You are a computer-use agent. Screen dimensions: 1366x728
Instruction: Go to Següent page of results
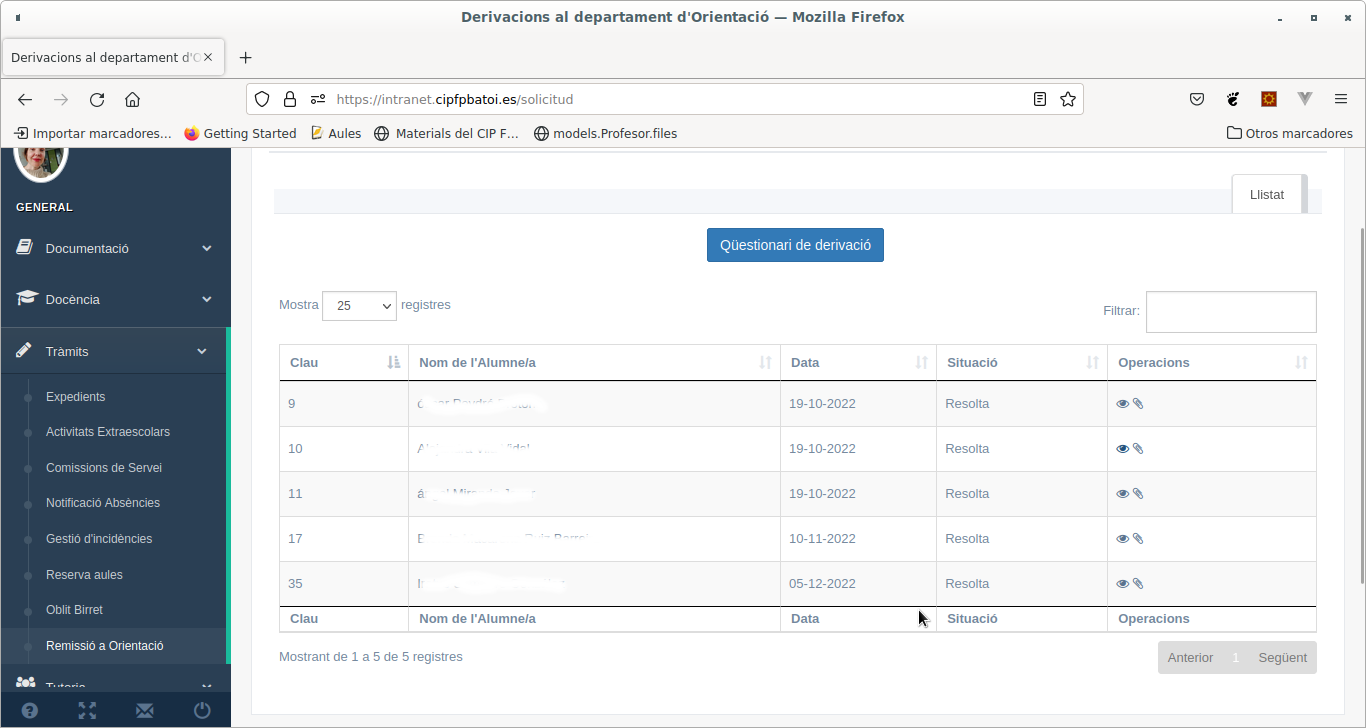[1283, 657]
